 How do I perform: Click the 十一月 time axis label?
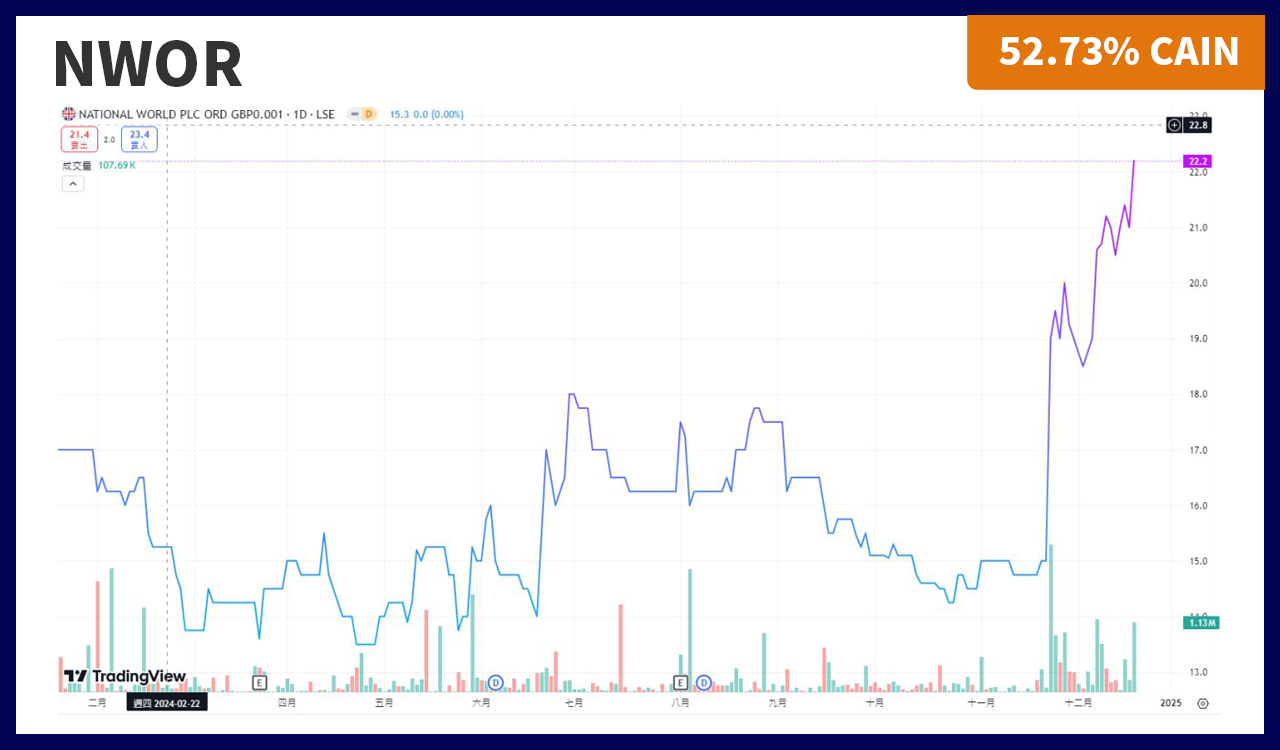(x=981, y=703)
